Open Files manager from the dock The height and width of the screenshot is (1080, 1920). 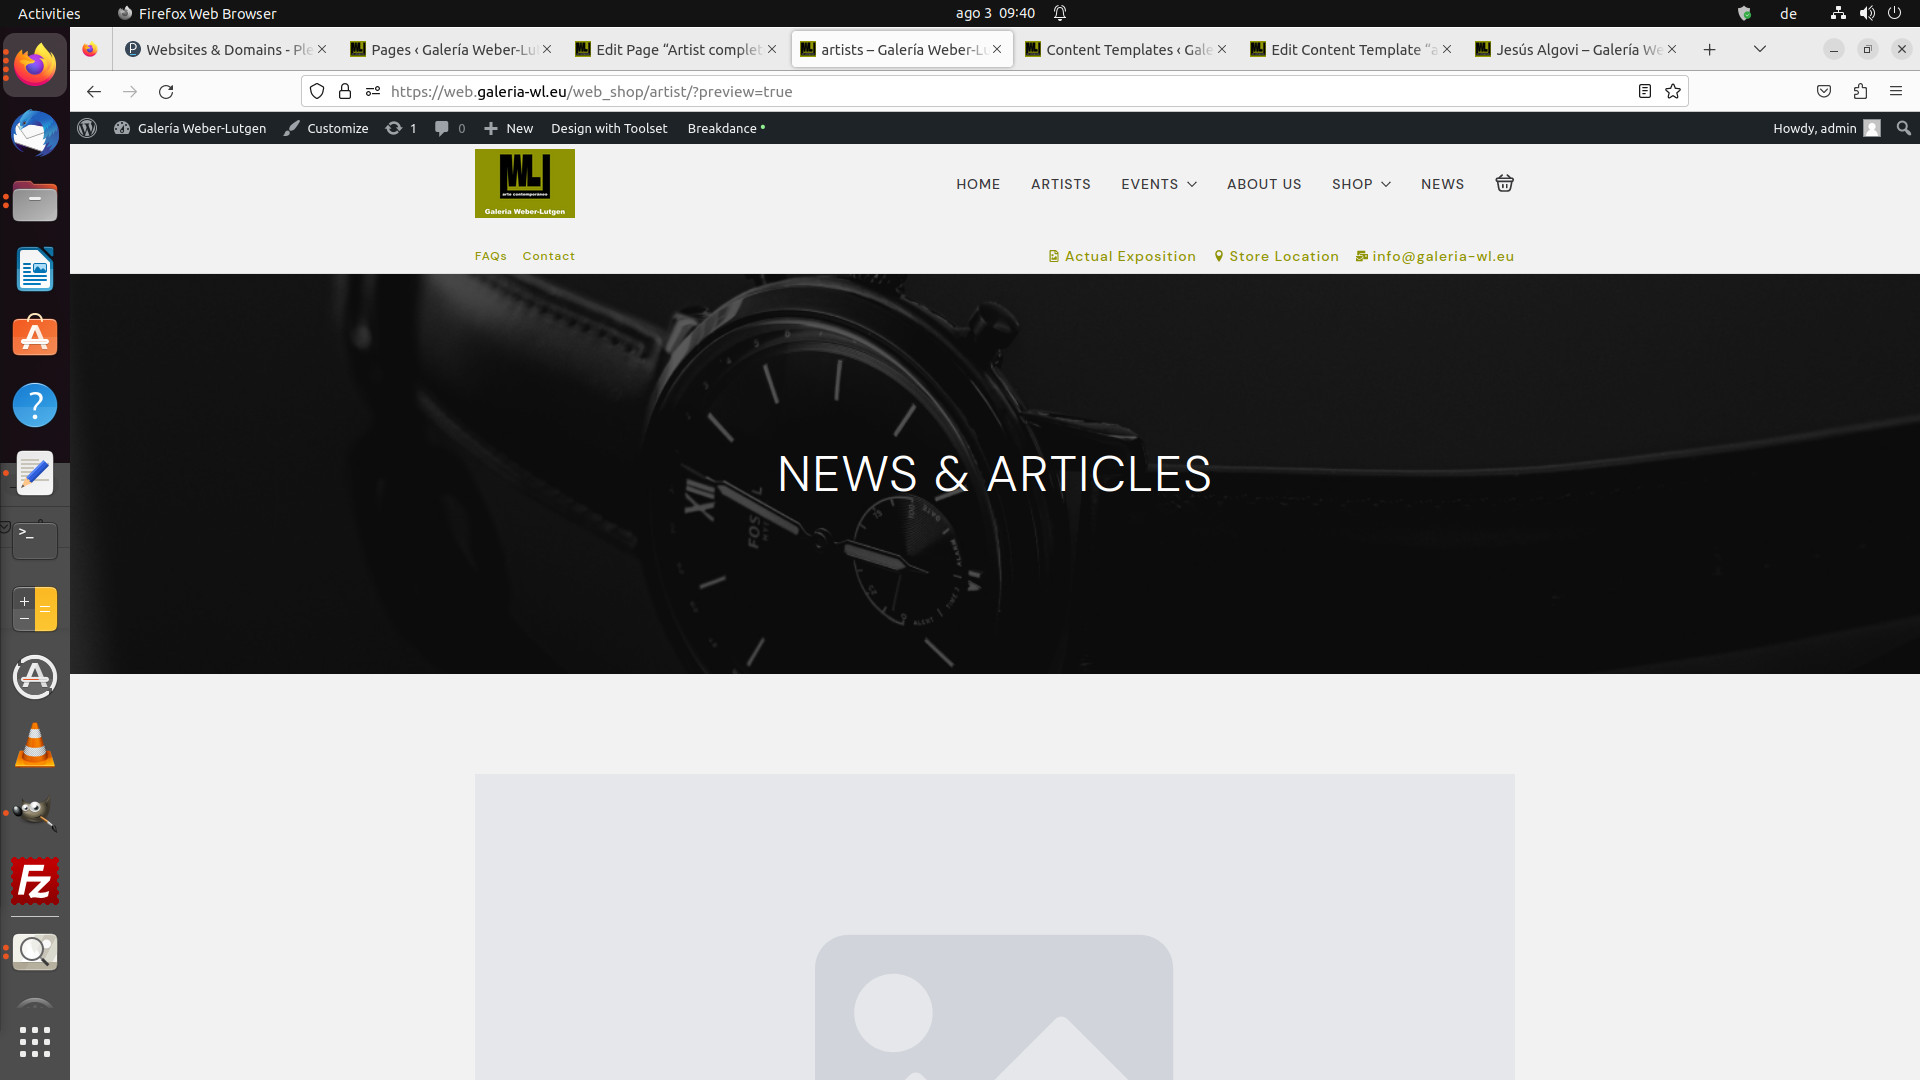(x=35, y=201)
